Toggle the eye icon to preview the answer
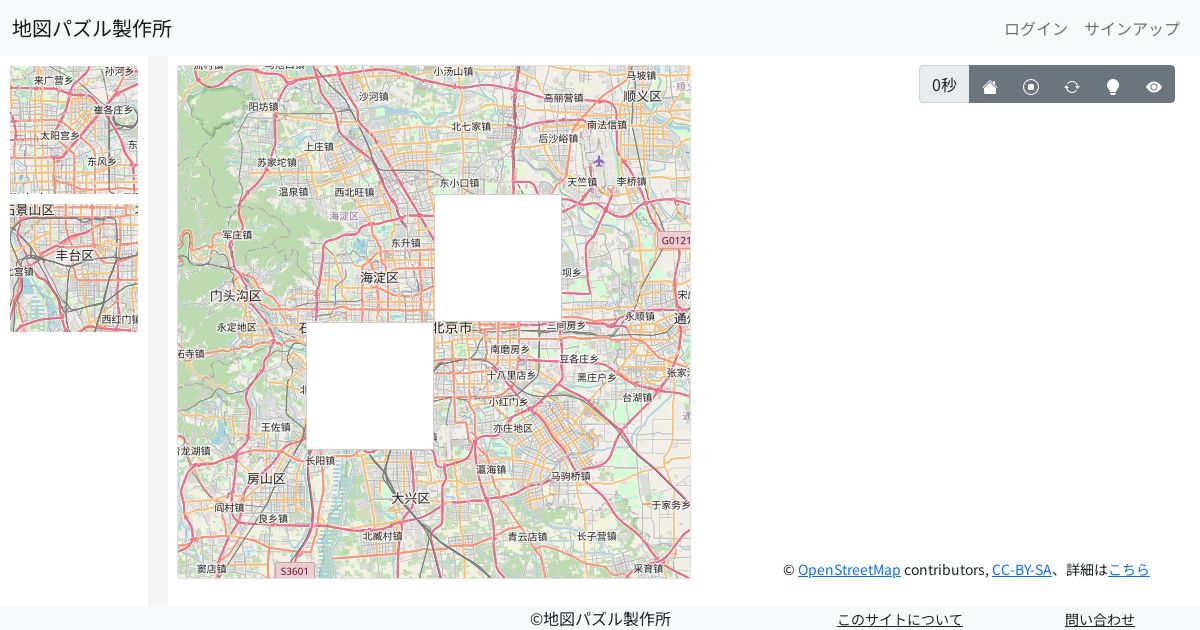Viewport: 1200px width, 630px height. [x=1154, y=86]
